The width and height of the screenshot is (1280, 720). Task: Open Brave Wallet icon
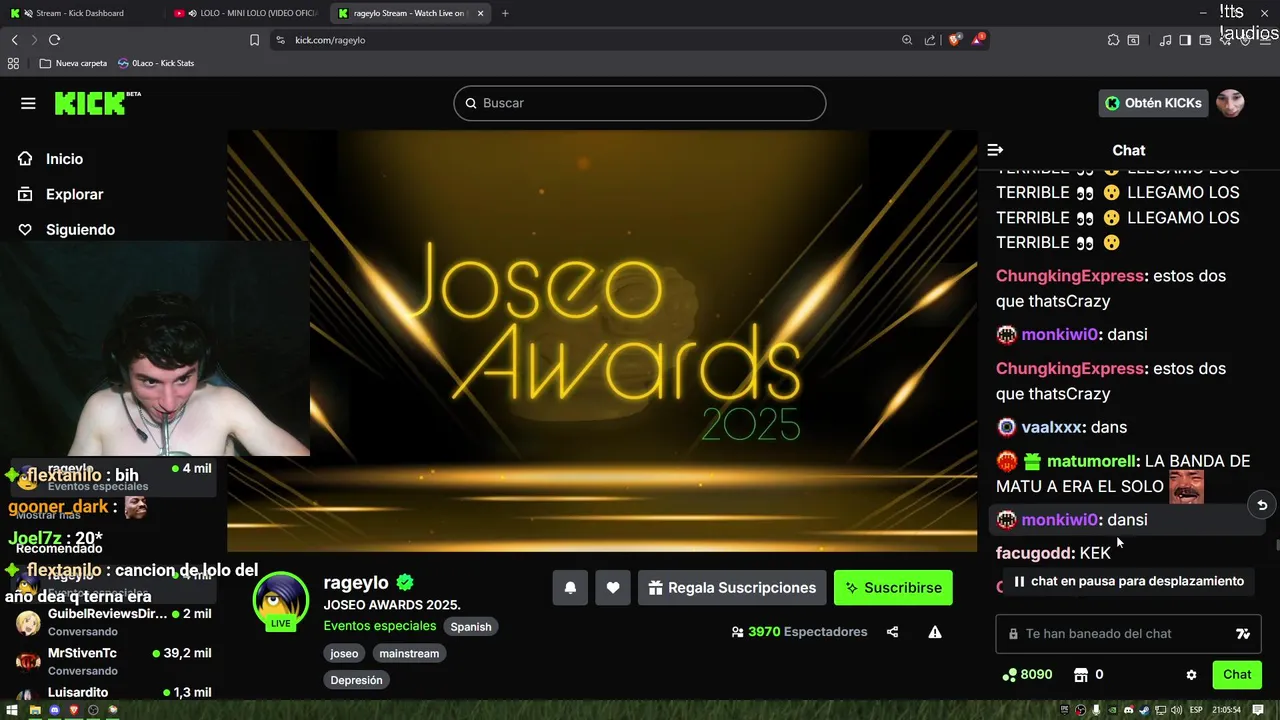[x=1205, y=40]
